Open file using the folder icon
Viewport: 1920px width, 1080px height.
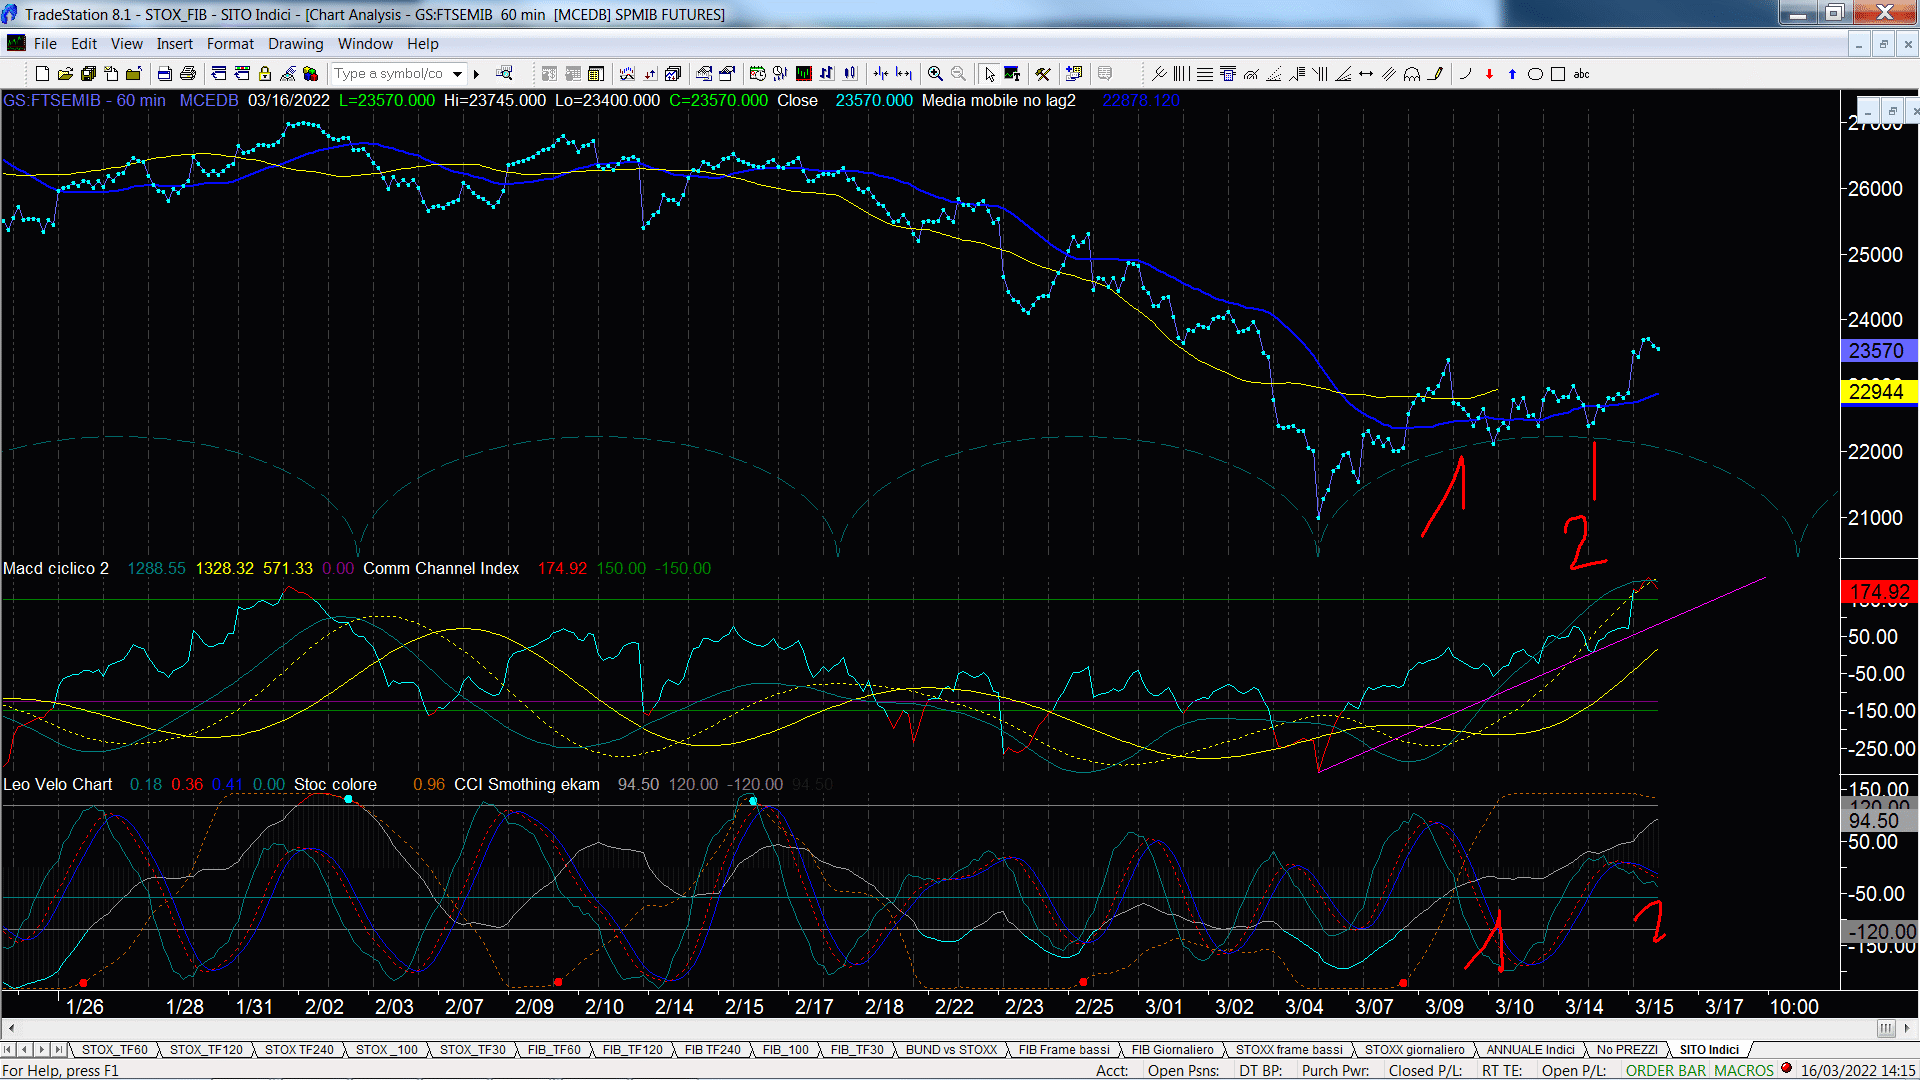pos(65,74)
